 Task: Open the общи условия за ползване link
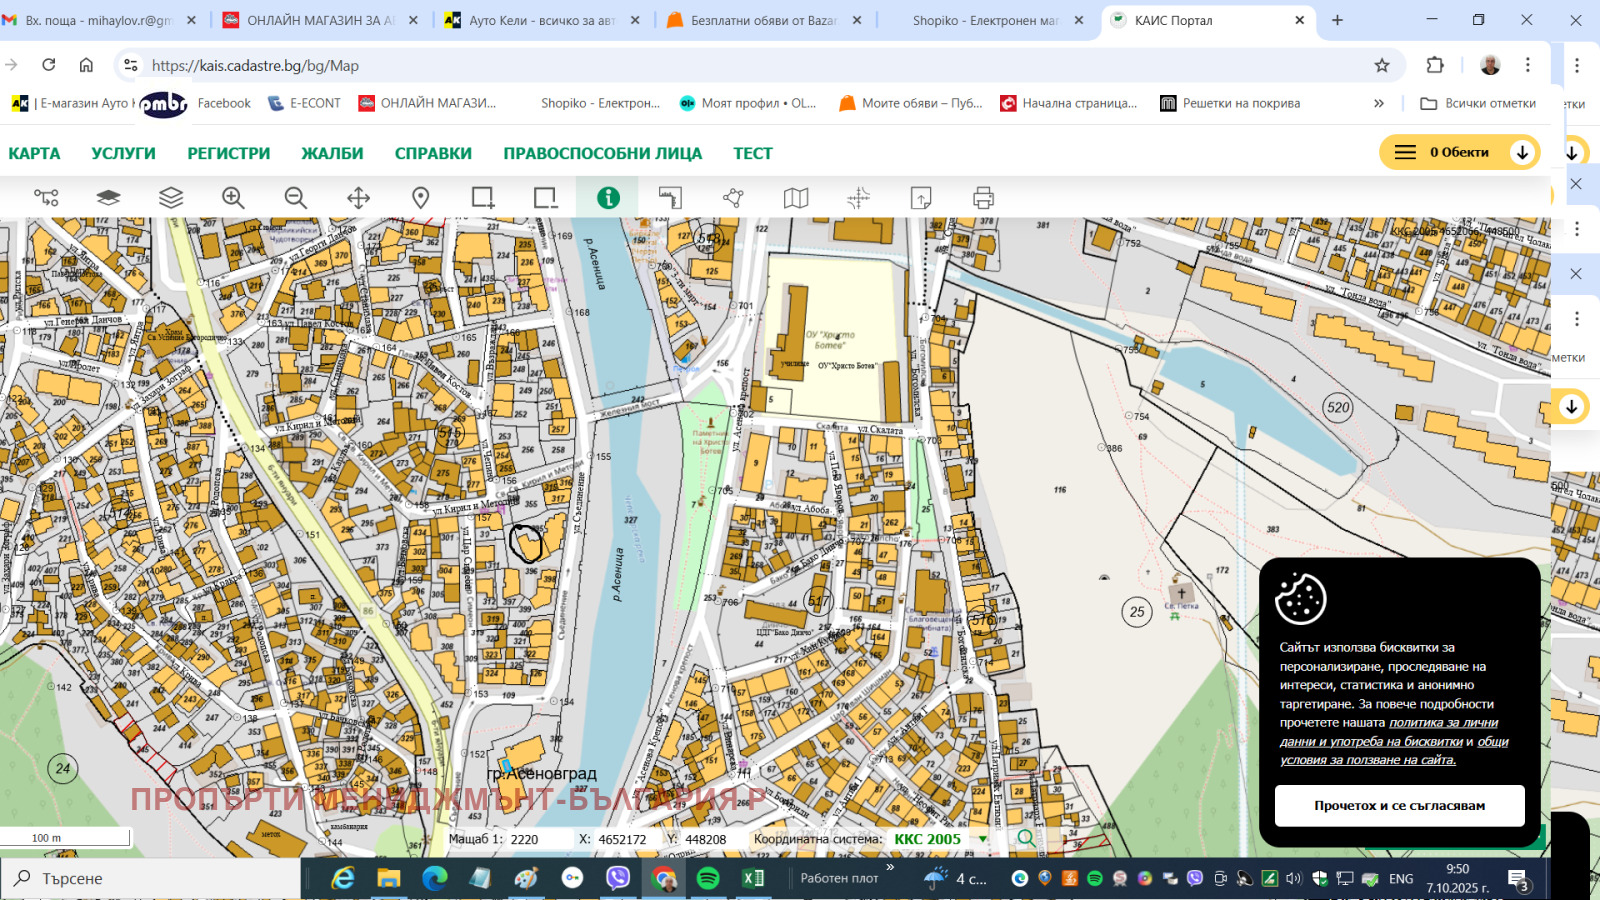coord(1367,760)
